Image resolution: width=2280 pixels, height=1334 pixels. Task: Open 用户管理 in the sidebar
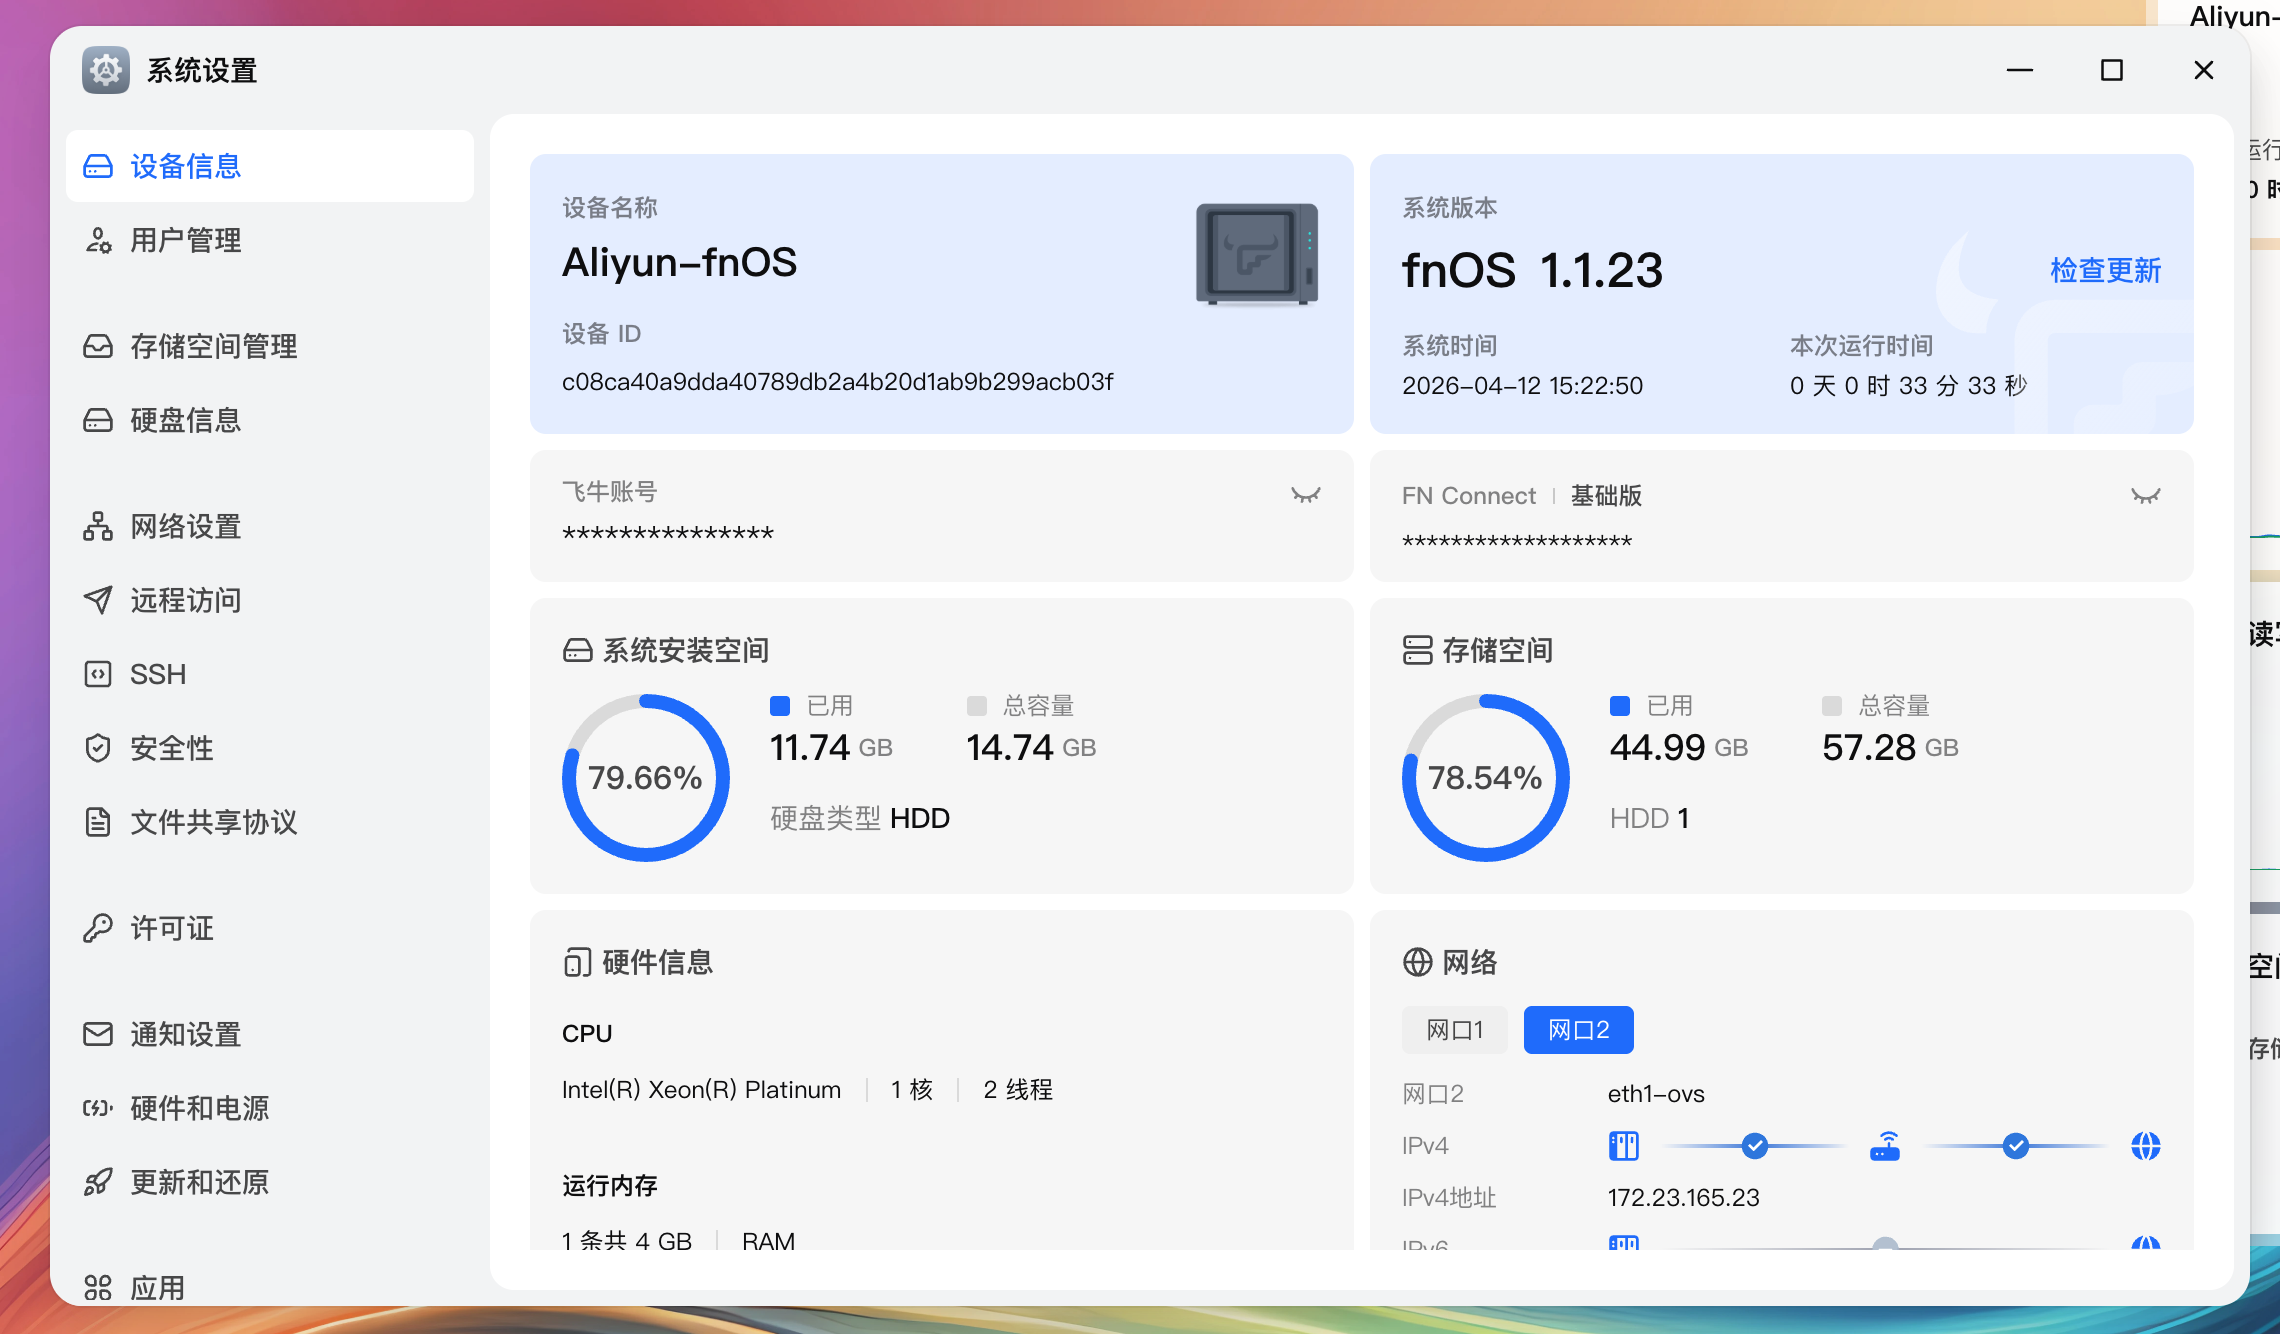[186, 240]
